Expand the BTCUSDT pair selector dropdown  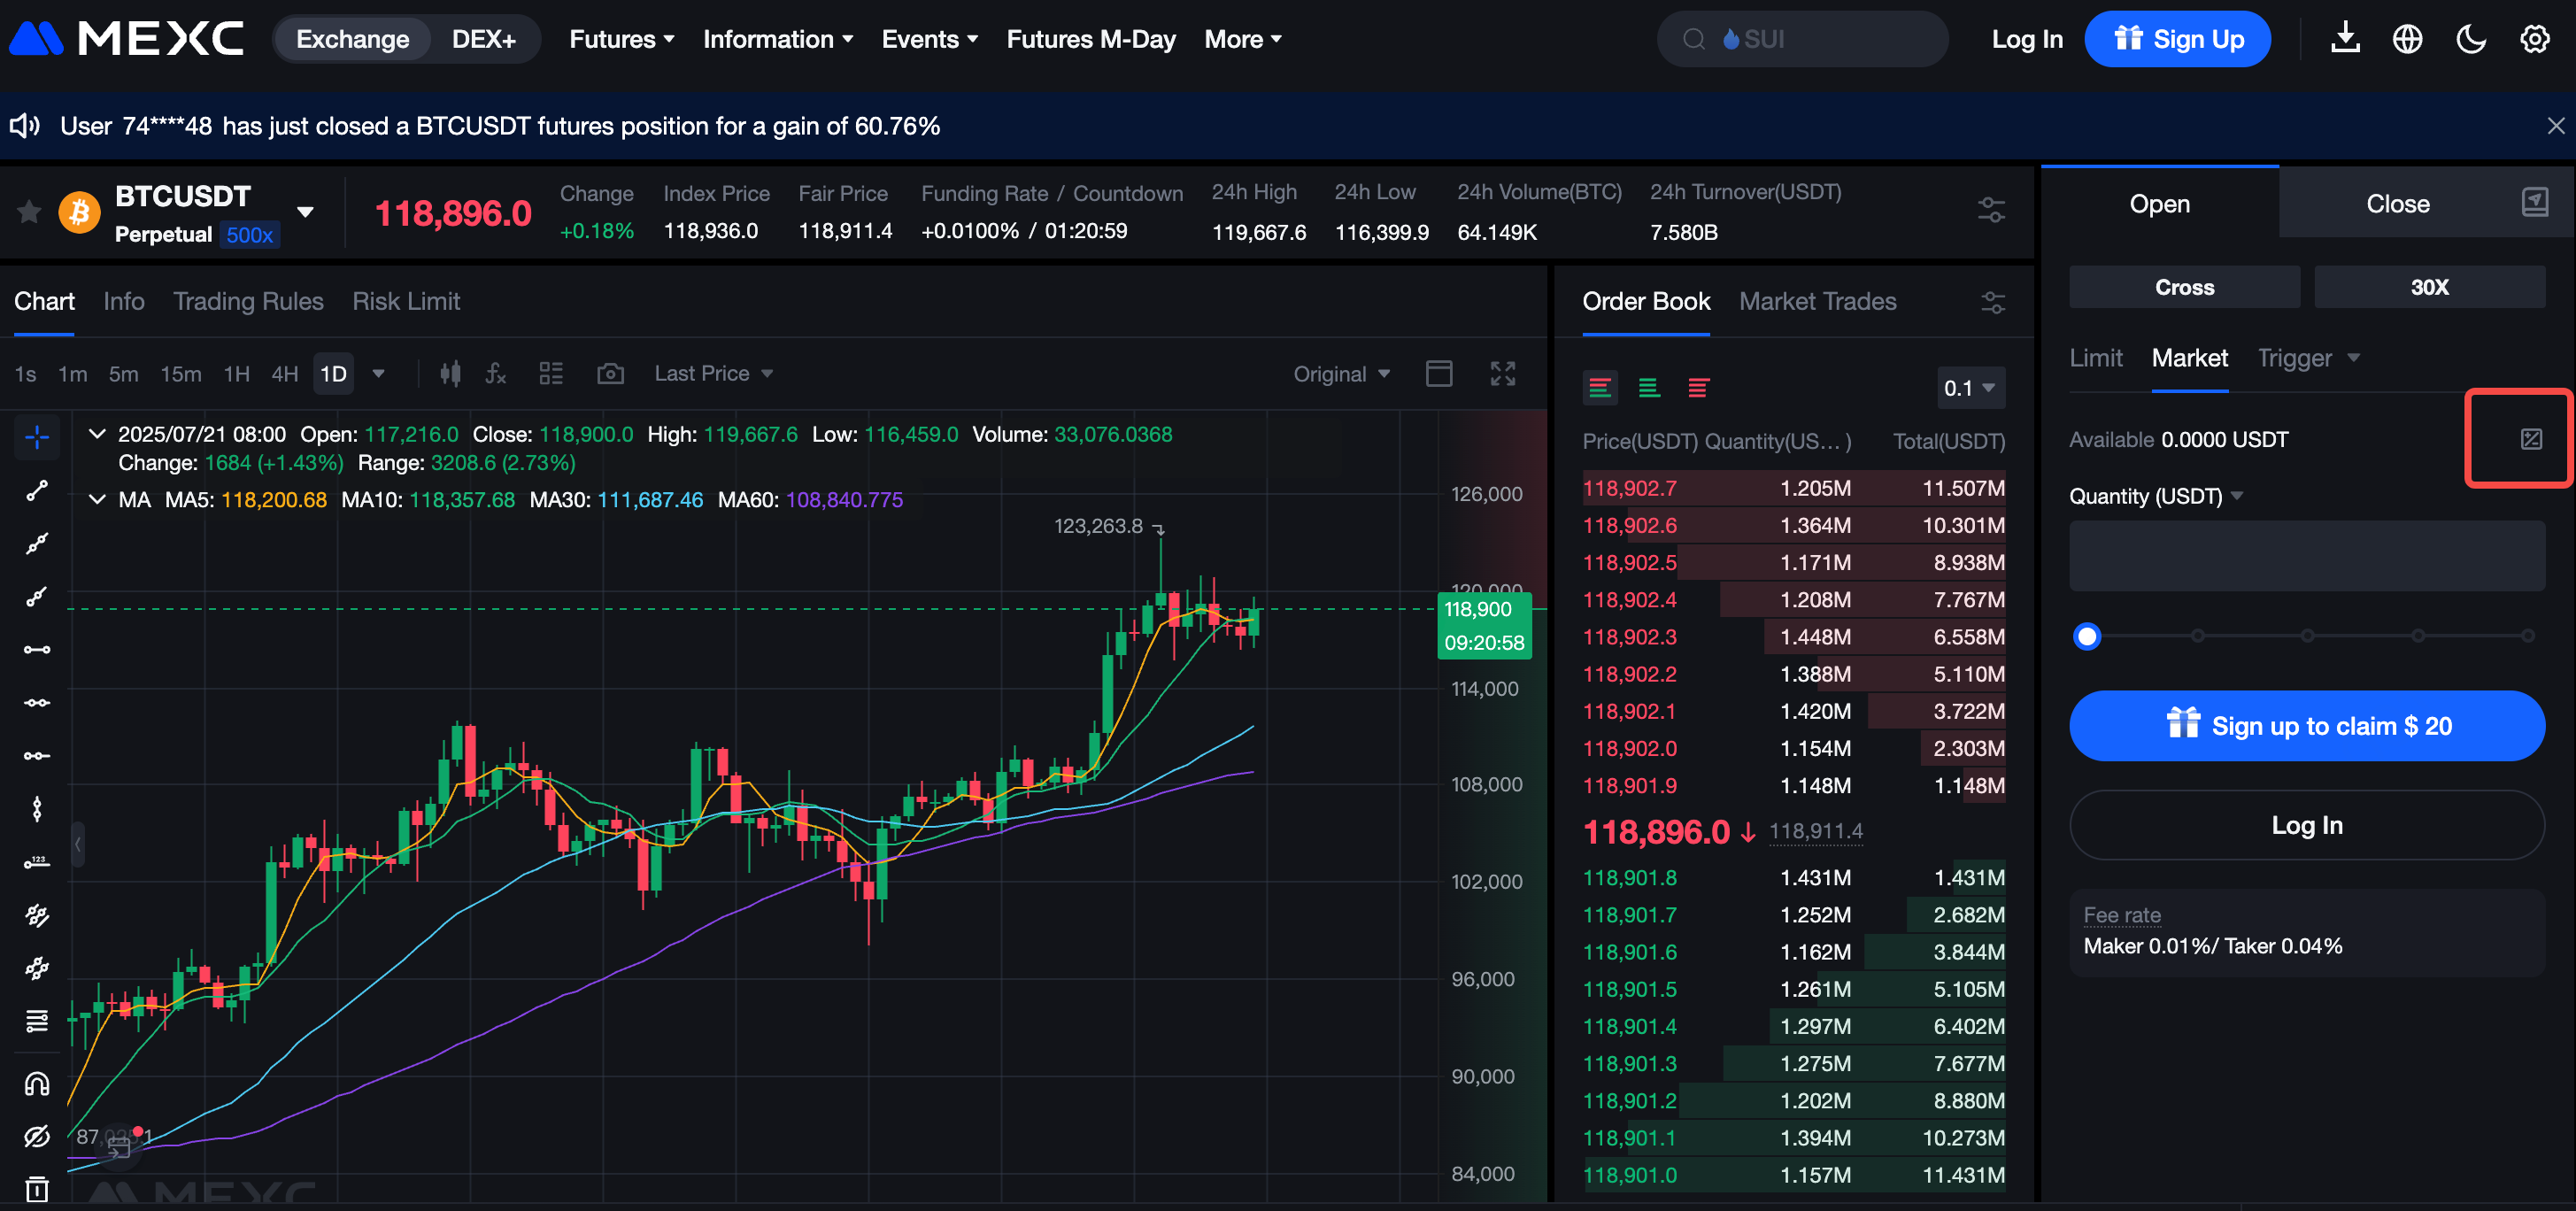point(305,212)
